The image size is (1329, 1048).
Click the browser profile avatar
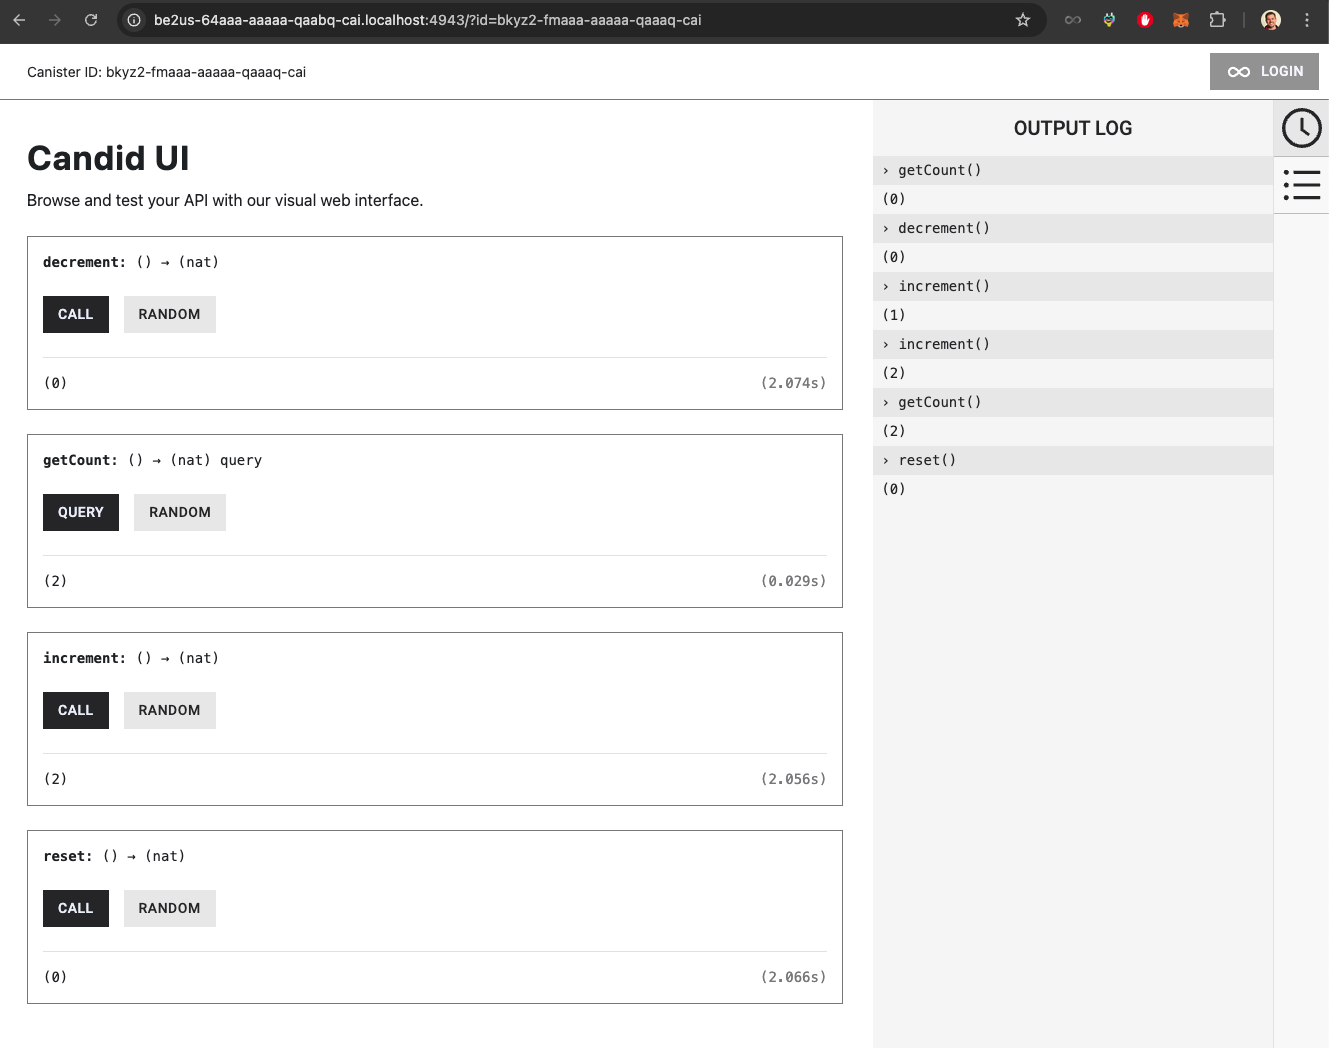click(x=1271, y=20)
